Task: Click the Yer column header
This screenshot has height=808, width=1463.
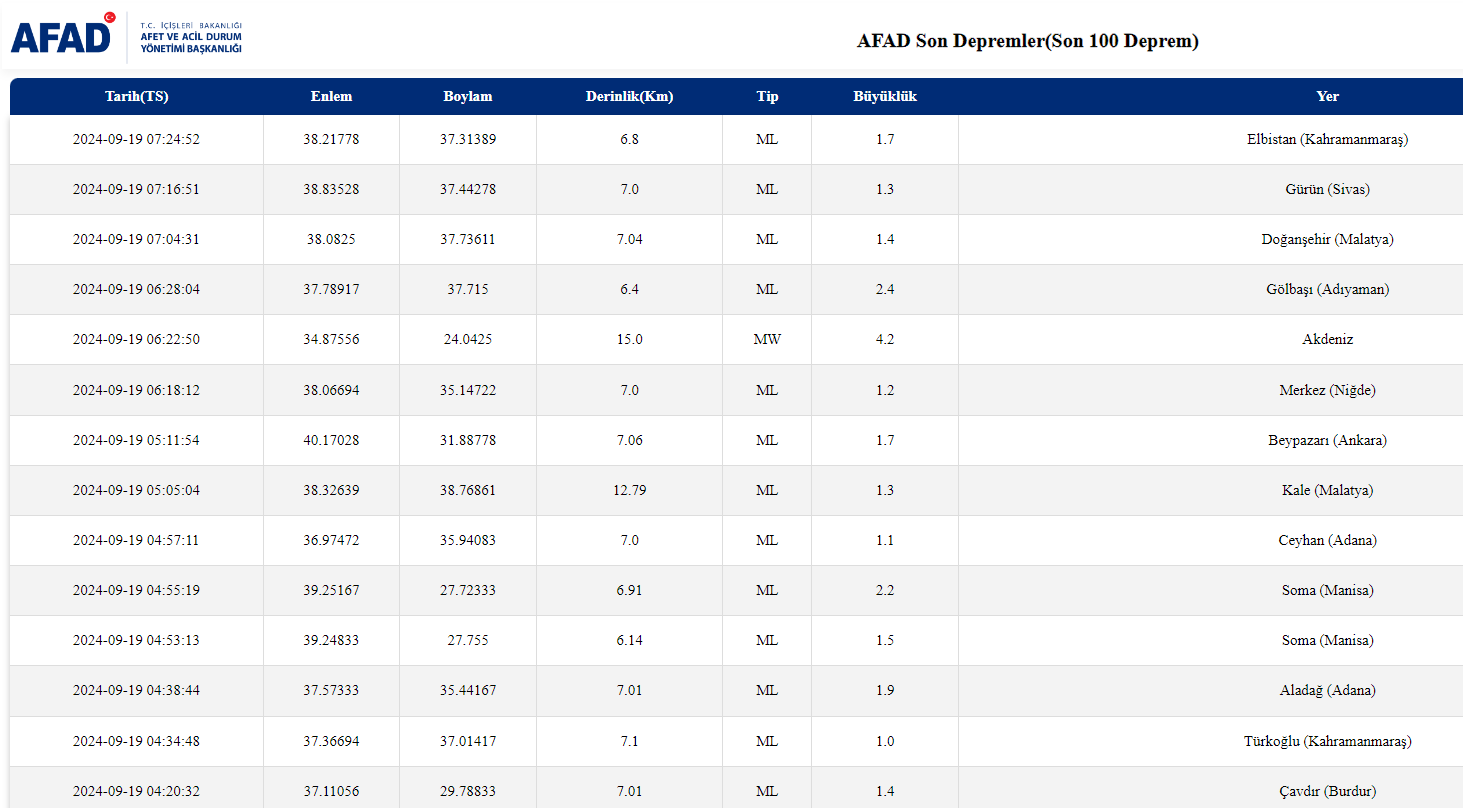Action: coord(1327,97)
